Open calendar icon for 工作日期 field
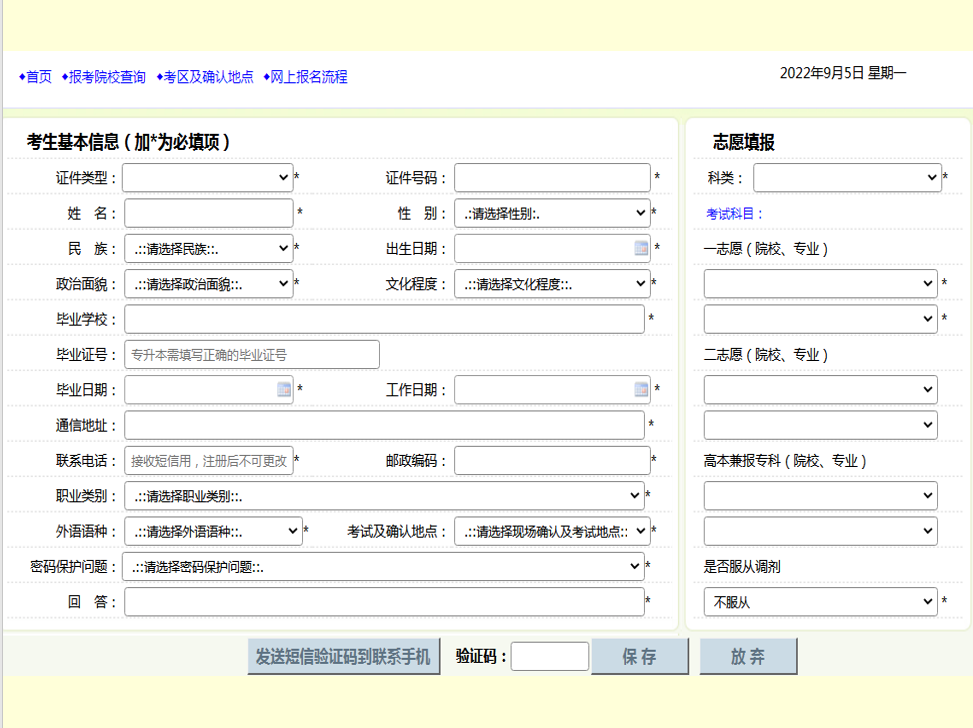Screen dimensions: 973x728 coord(641,390)
